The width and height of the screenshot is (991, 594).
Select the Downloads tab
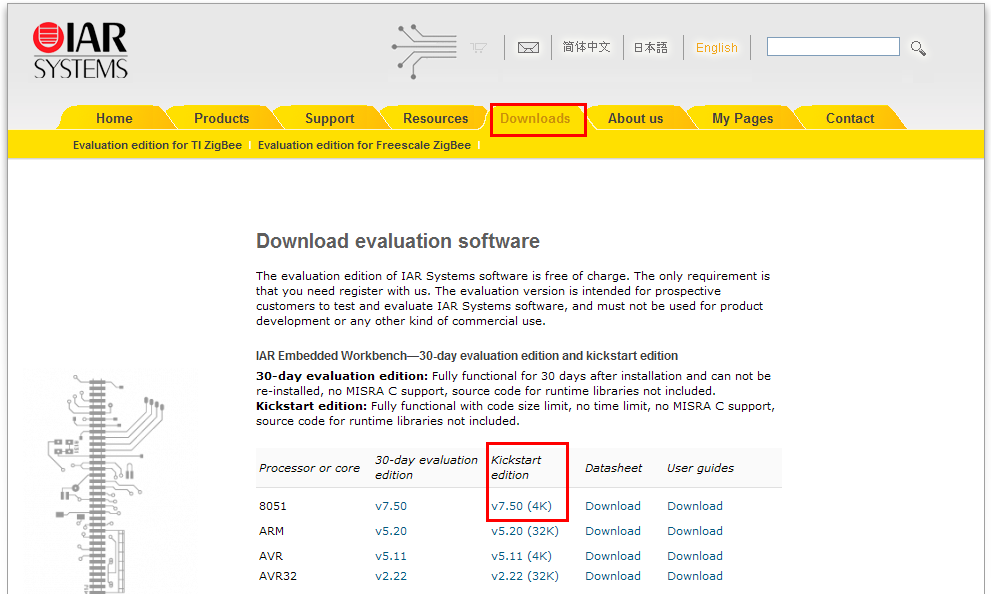(535, 118)
